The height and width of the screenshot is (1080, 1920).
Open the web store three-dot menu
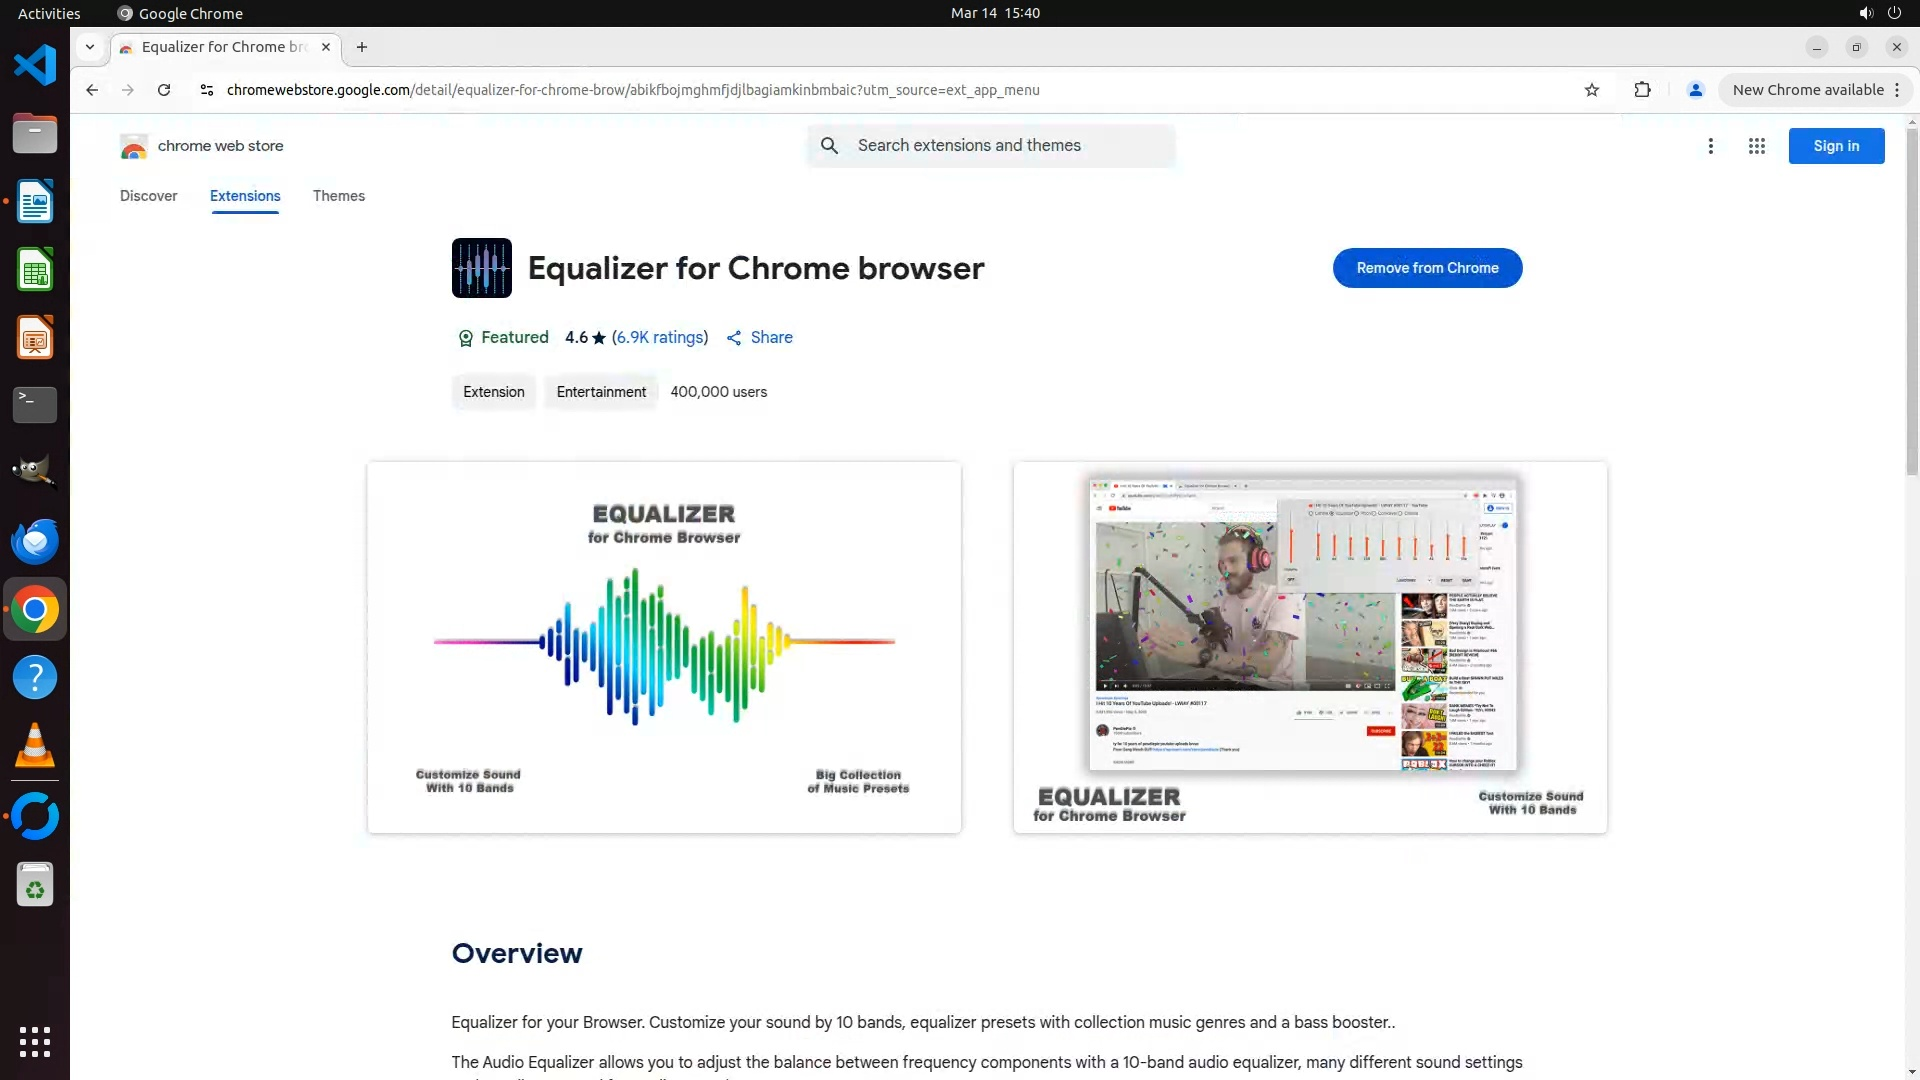click(x=1711, y=146)
